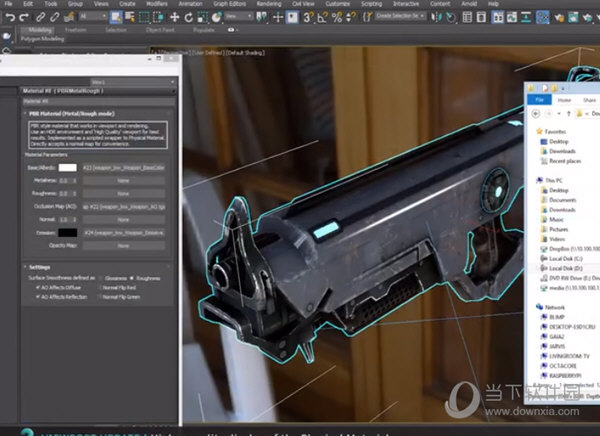Click the Use Pivot Point Center icon
This screenshot has width=600, height=436.
click(262, 17)
